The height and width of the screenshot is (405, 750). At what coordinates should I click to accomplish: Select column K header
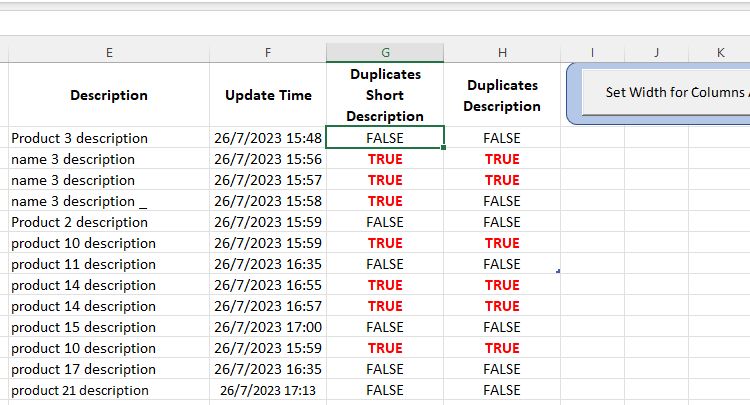(720, 53)
